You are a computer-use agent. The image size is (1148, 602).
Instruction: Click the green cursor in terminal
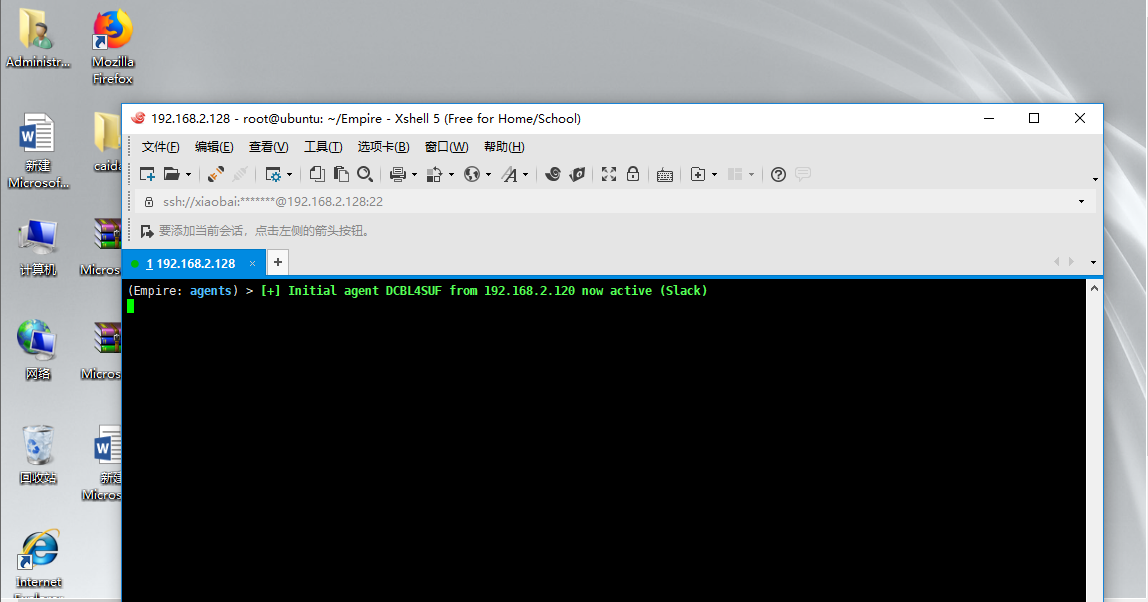[130, 306]
